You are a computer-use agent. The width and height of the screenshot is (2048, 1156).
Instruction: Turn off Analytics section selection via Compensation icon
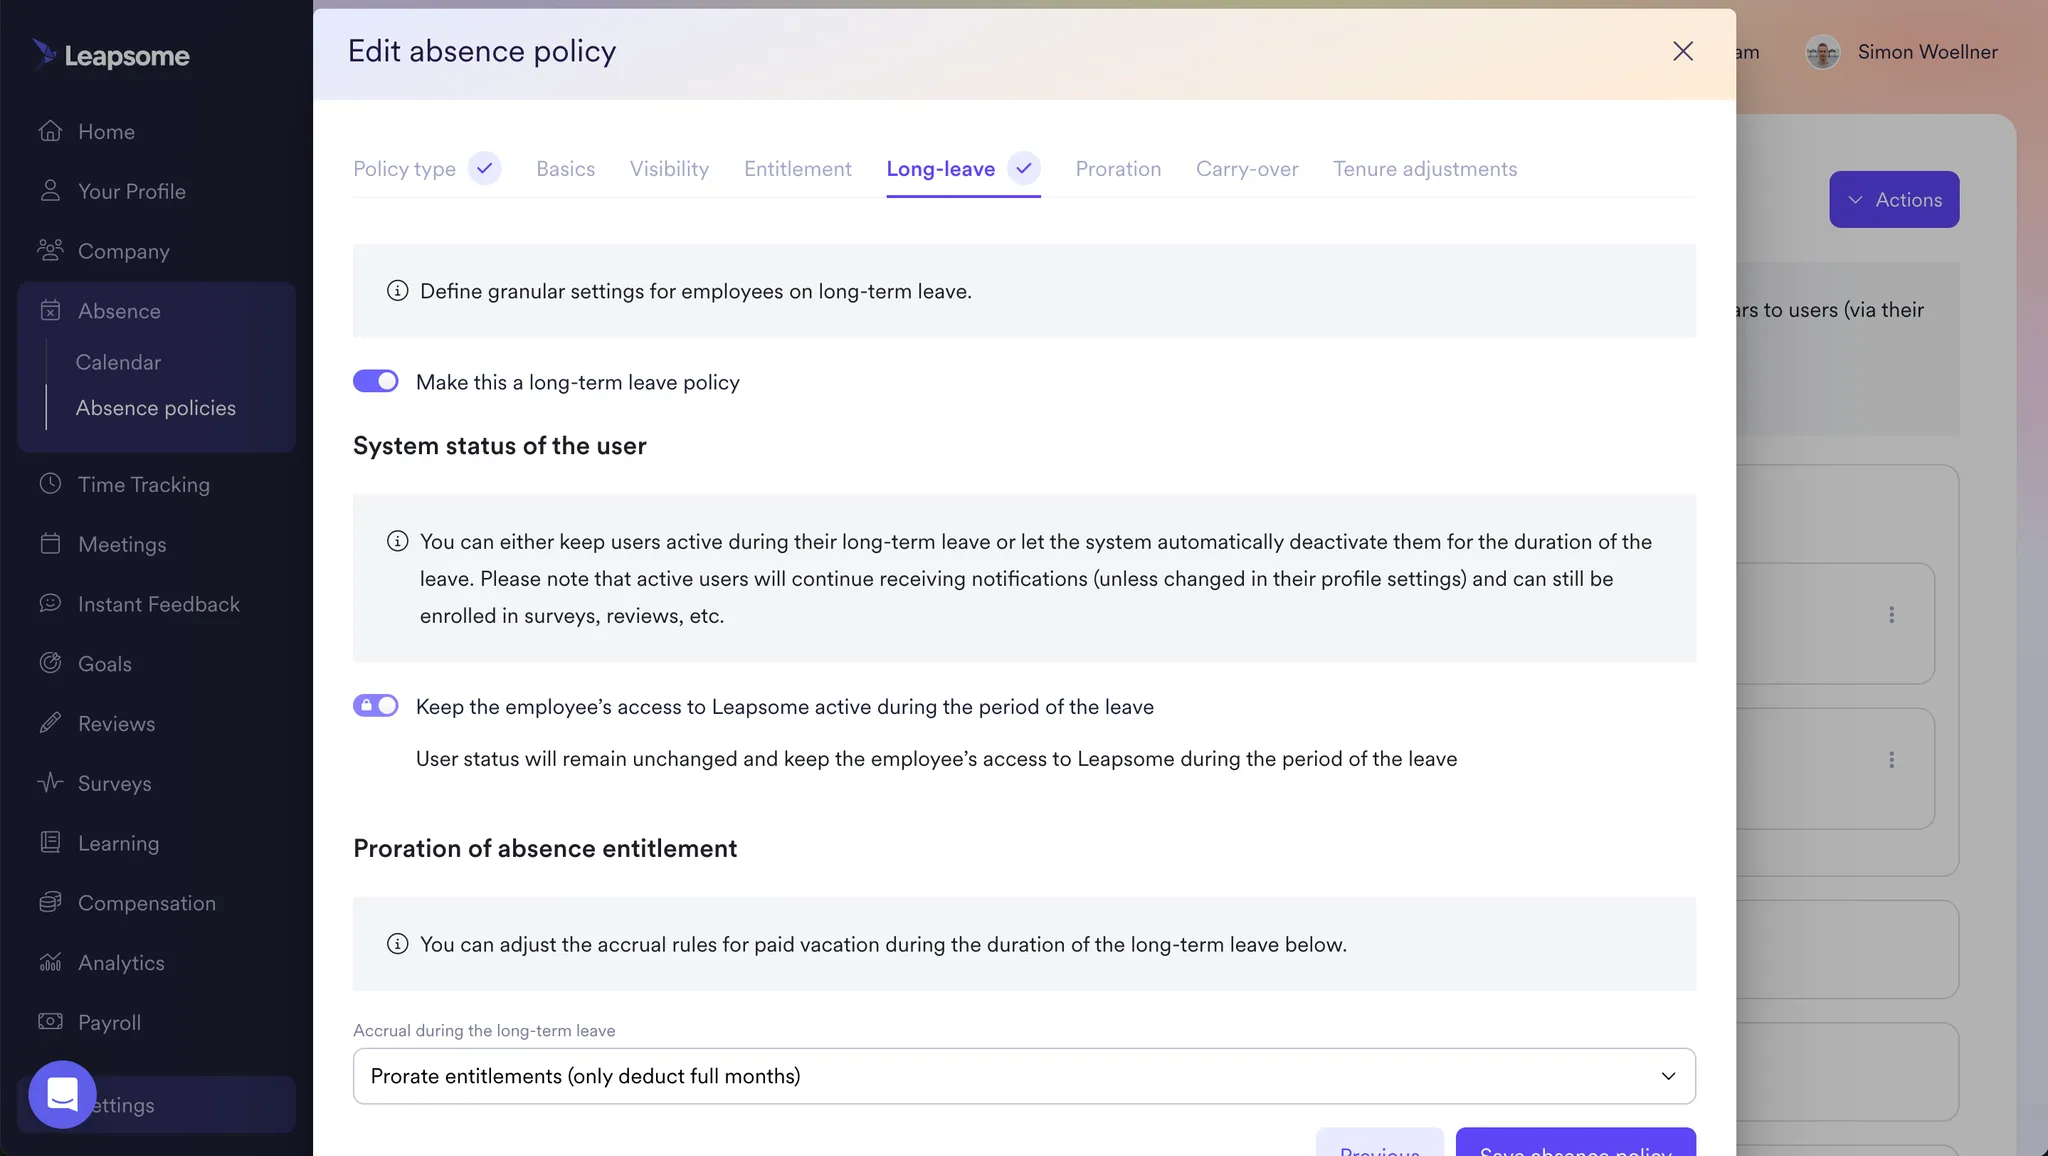click(49, 902)
